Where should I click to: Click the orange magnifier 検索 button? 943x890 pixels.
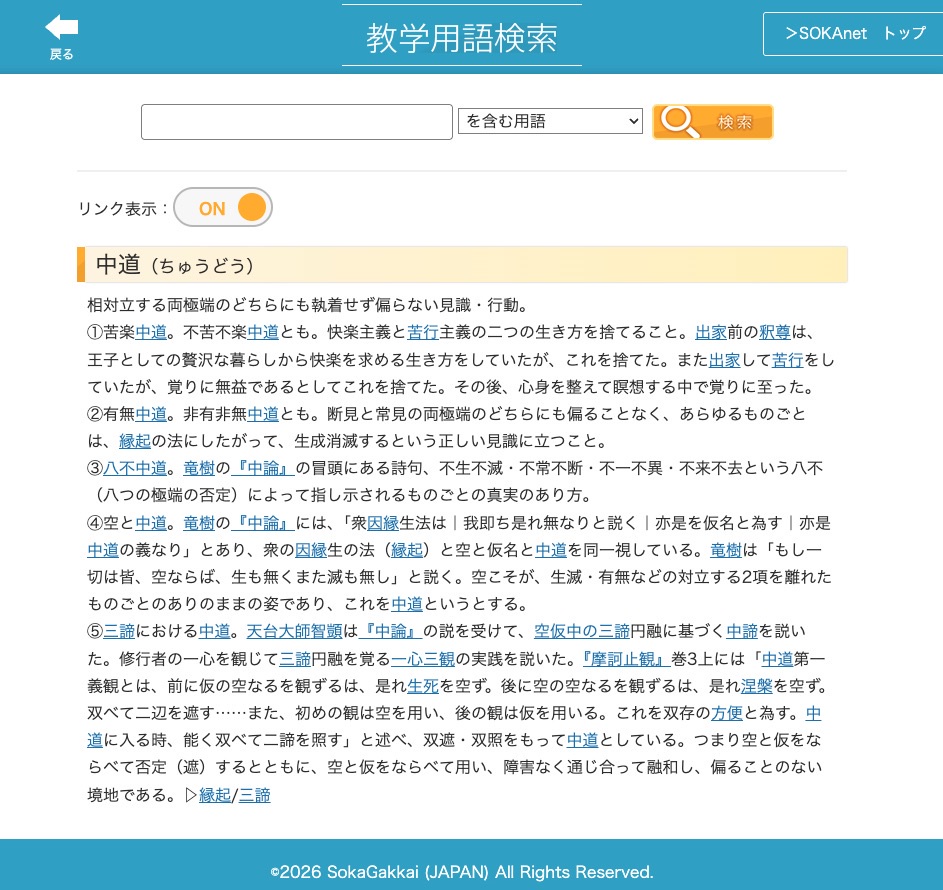[x=712, y=122]
